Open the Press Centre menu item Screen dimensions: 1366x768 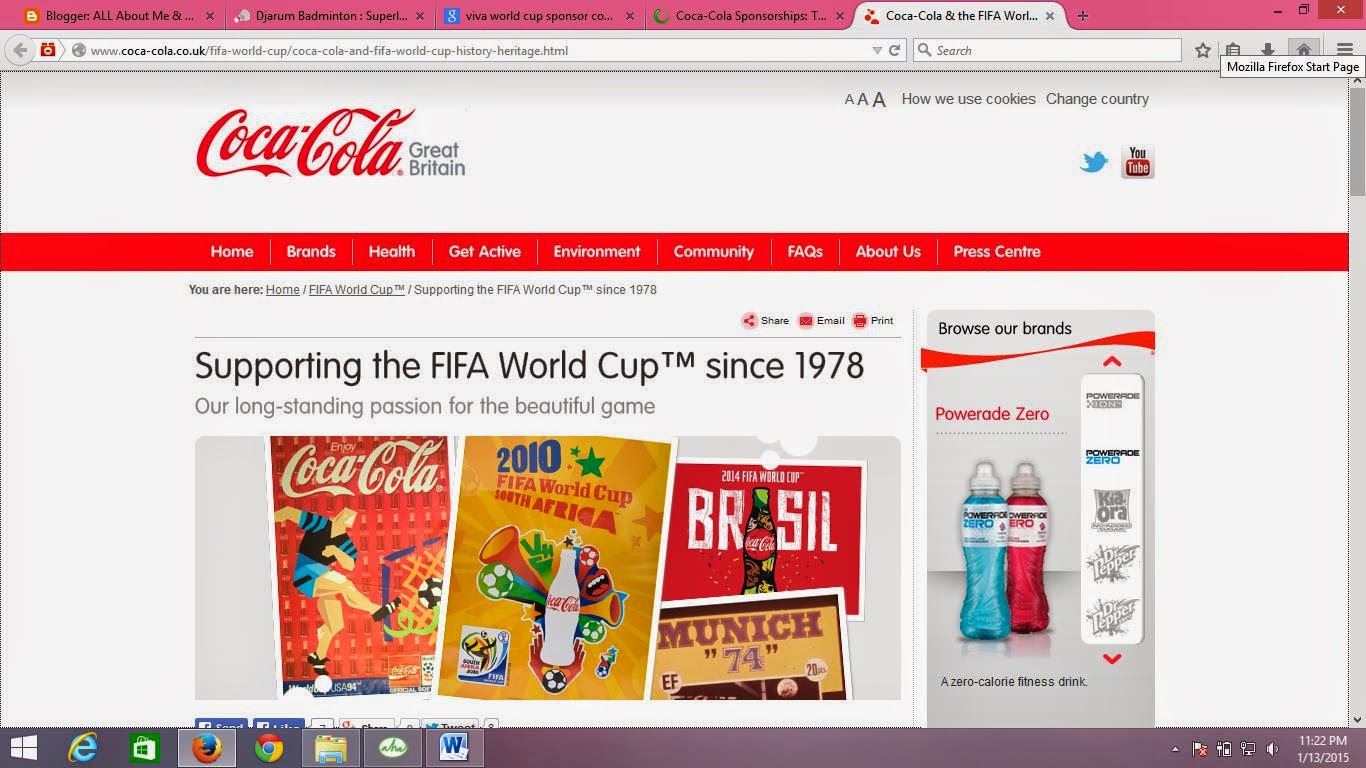[997, 252]
